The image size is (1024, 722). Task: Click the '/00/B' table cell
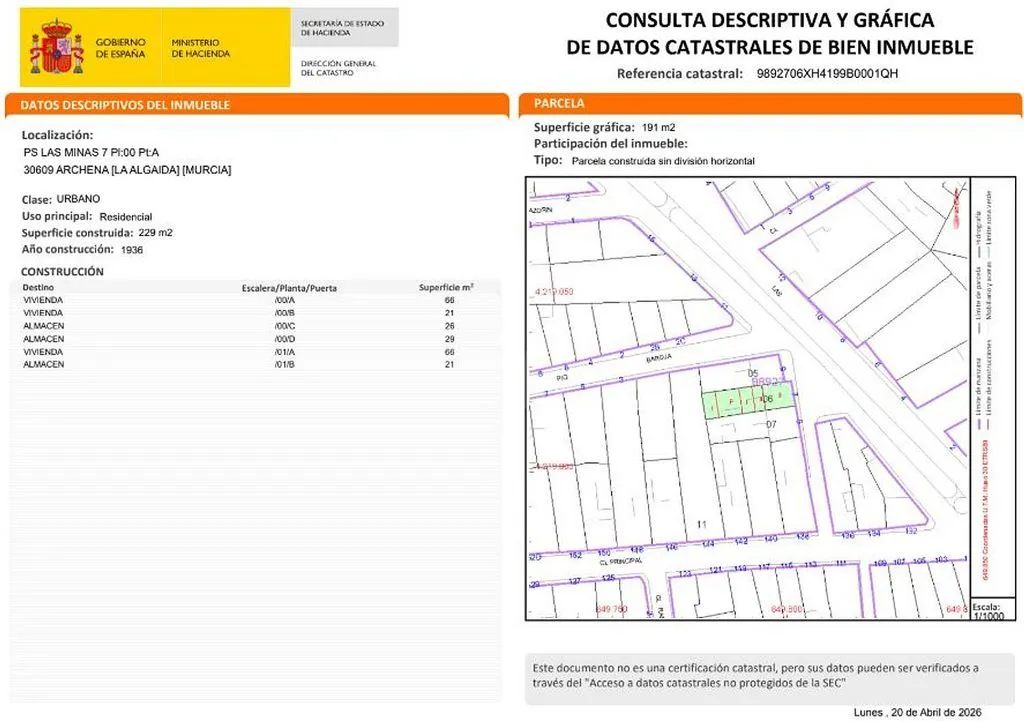(x=285, y=313)
